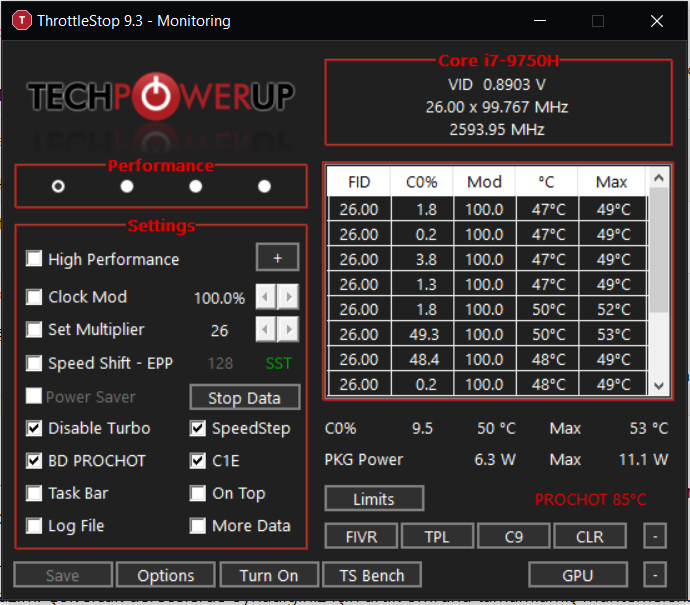Click the core table scrollbar down arrow
Image resolution: width=690 pixels, height=605 pixels.
click(x=659, y=386)
